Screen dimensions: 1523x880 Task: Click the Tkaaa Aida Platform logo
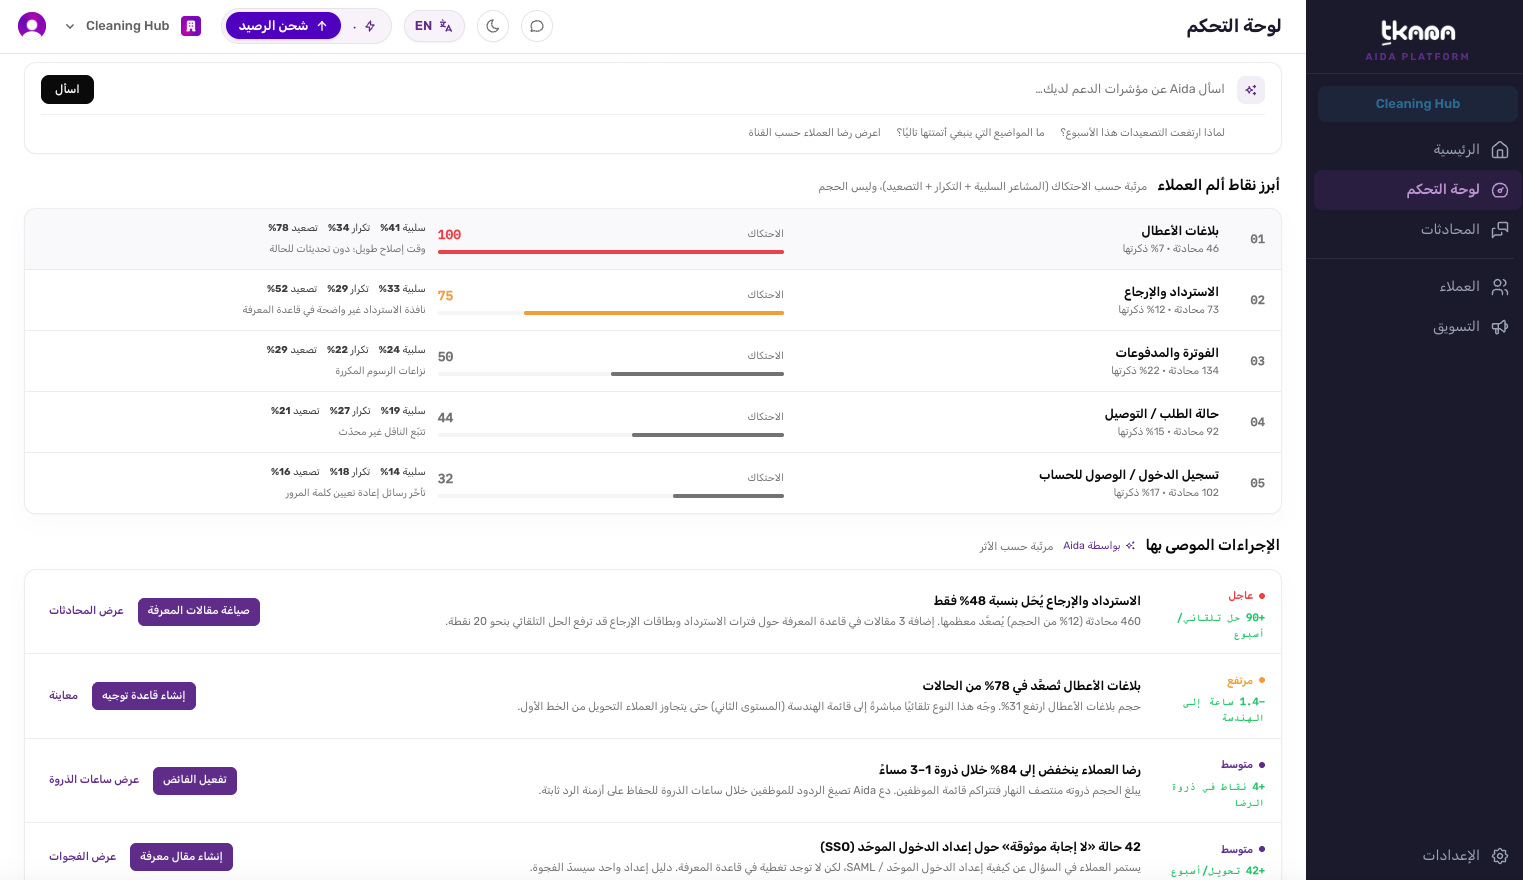click(x=1417, y=40)
